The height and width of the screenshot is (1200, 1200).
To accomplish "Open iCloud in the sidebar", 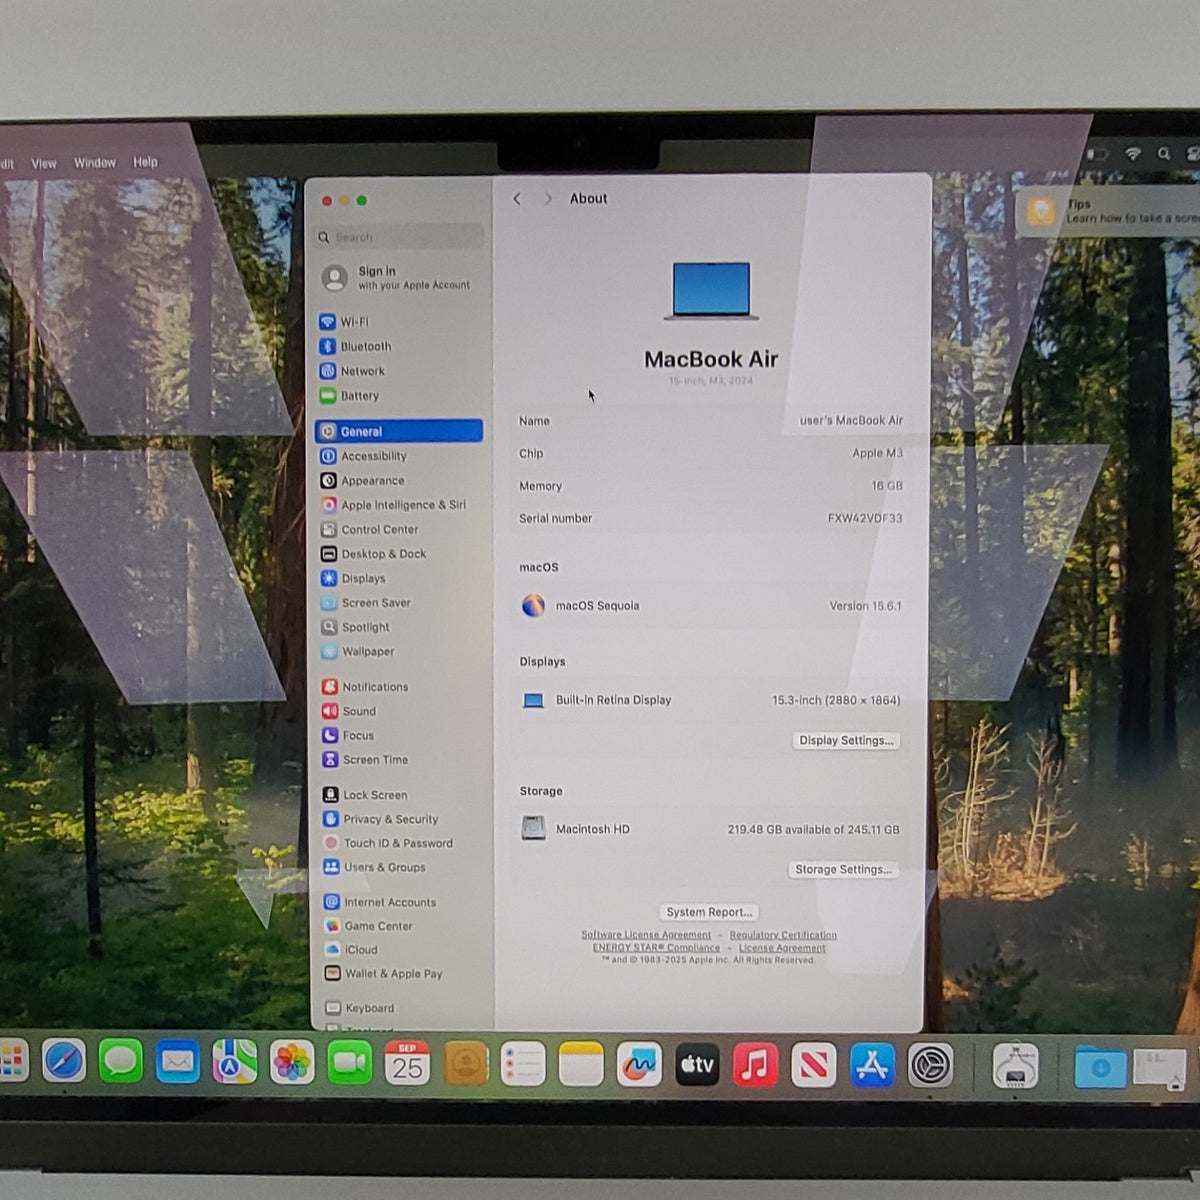I will (351, 950).
